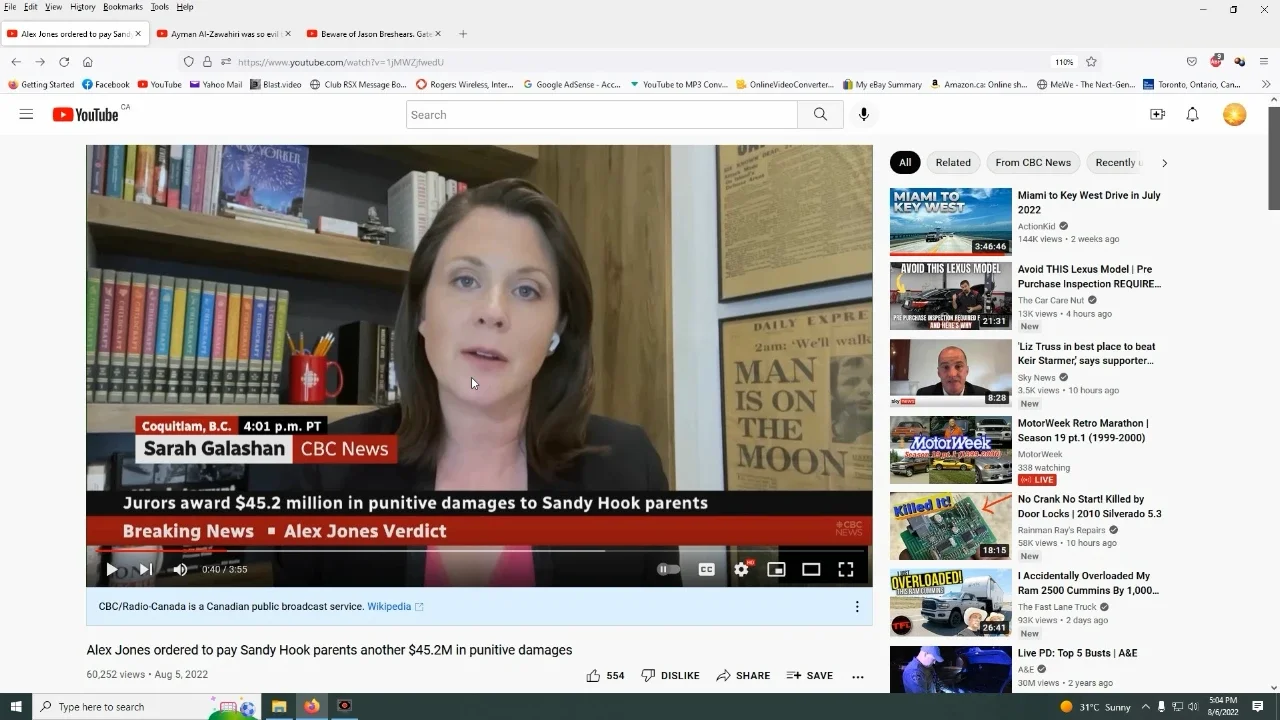Click the YouTube search magnifier button
Viewport: 1280px width, 720px height.
(820, 115)
